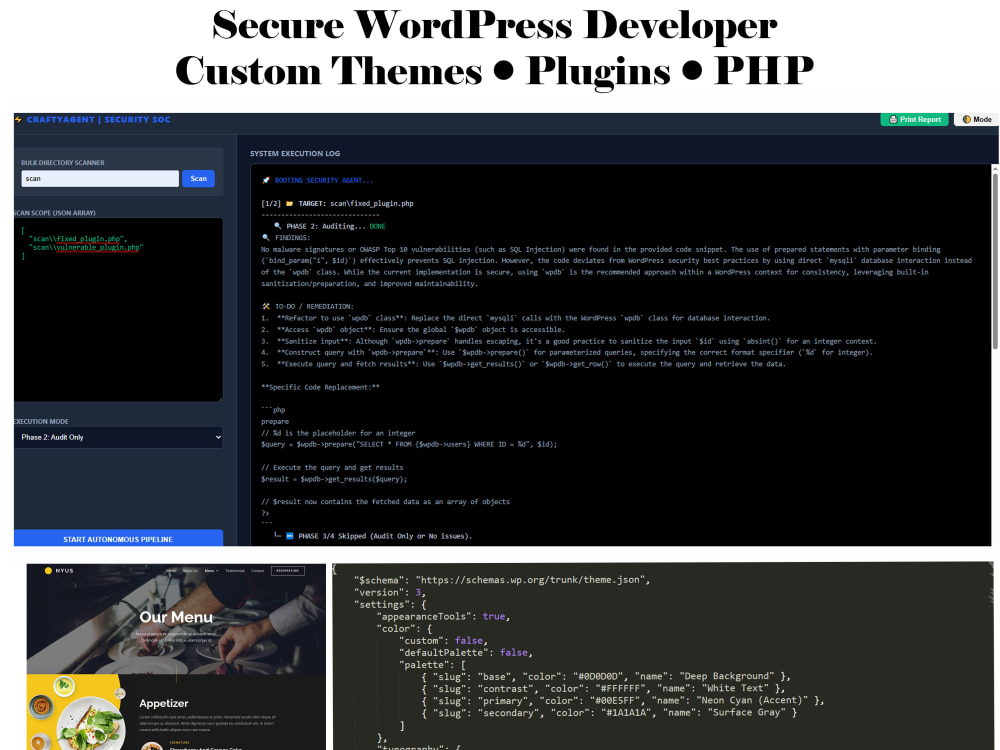This screenshot has width=1000, height=750.
Task: Click the "version": 3 line in the JSON
Action: [390, 592]
